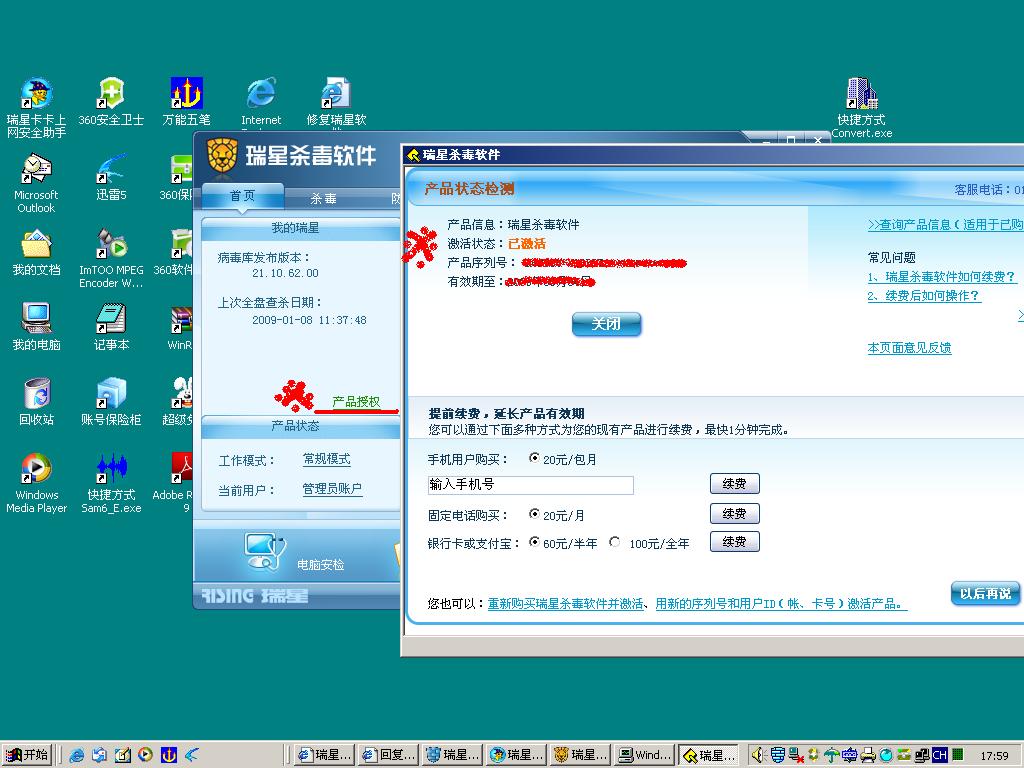Click the 管理员账户 current user link
Screen dimensions: 1024x768
coord(332,488)
